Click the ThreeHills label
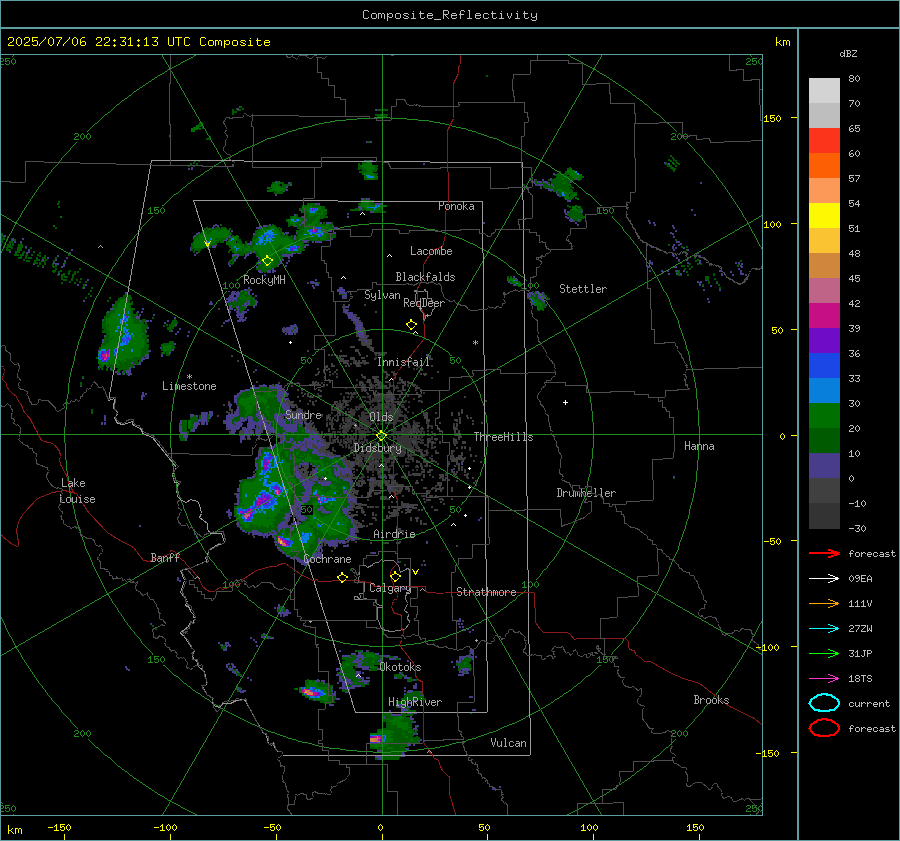Screen dimensions: 900x841 pyautogui.click(x=503, y=437)
